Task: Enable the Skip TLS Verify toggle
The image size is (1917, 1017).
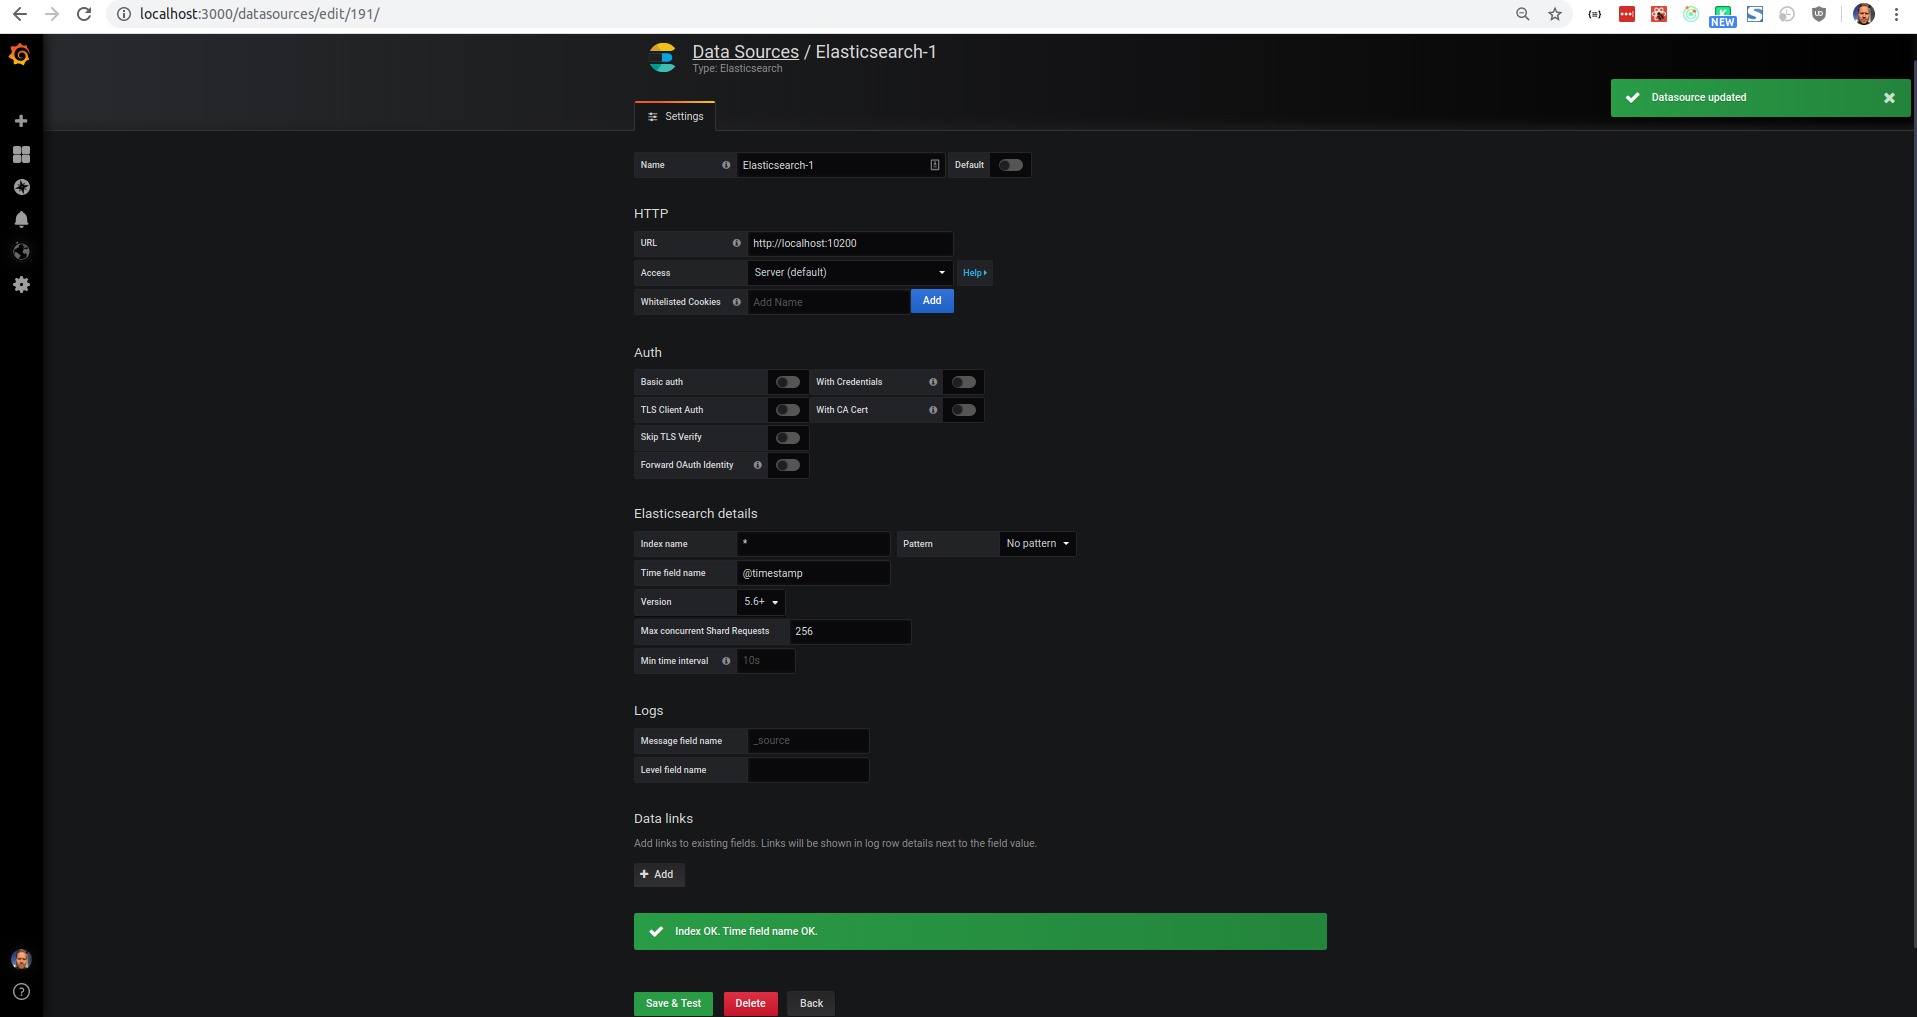Action: 787,437
